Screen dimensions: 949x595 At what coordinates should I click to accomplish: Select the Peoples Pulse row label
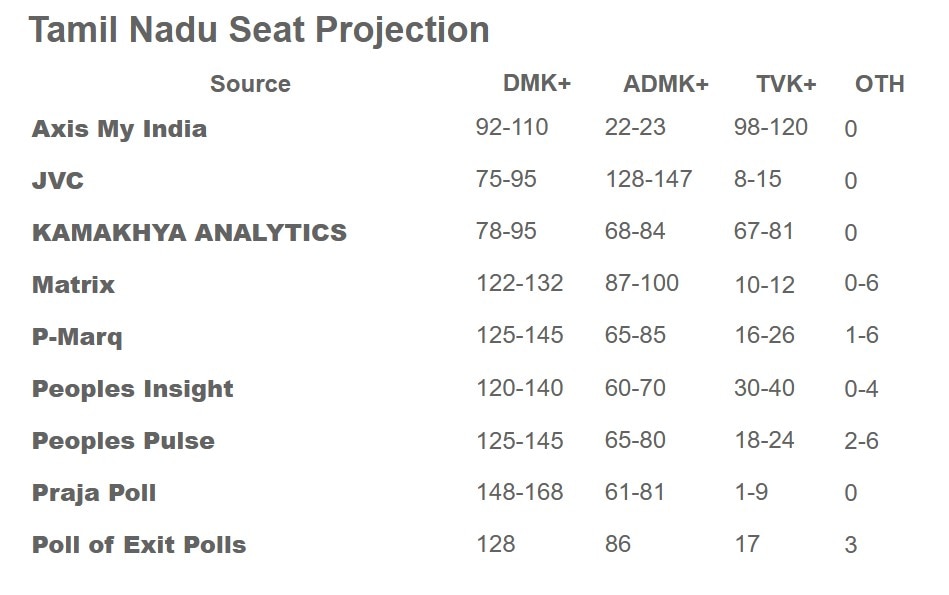[123, 441]
